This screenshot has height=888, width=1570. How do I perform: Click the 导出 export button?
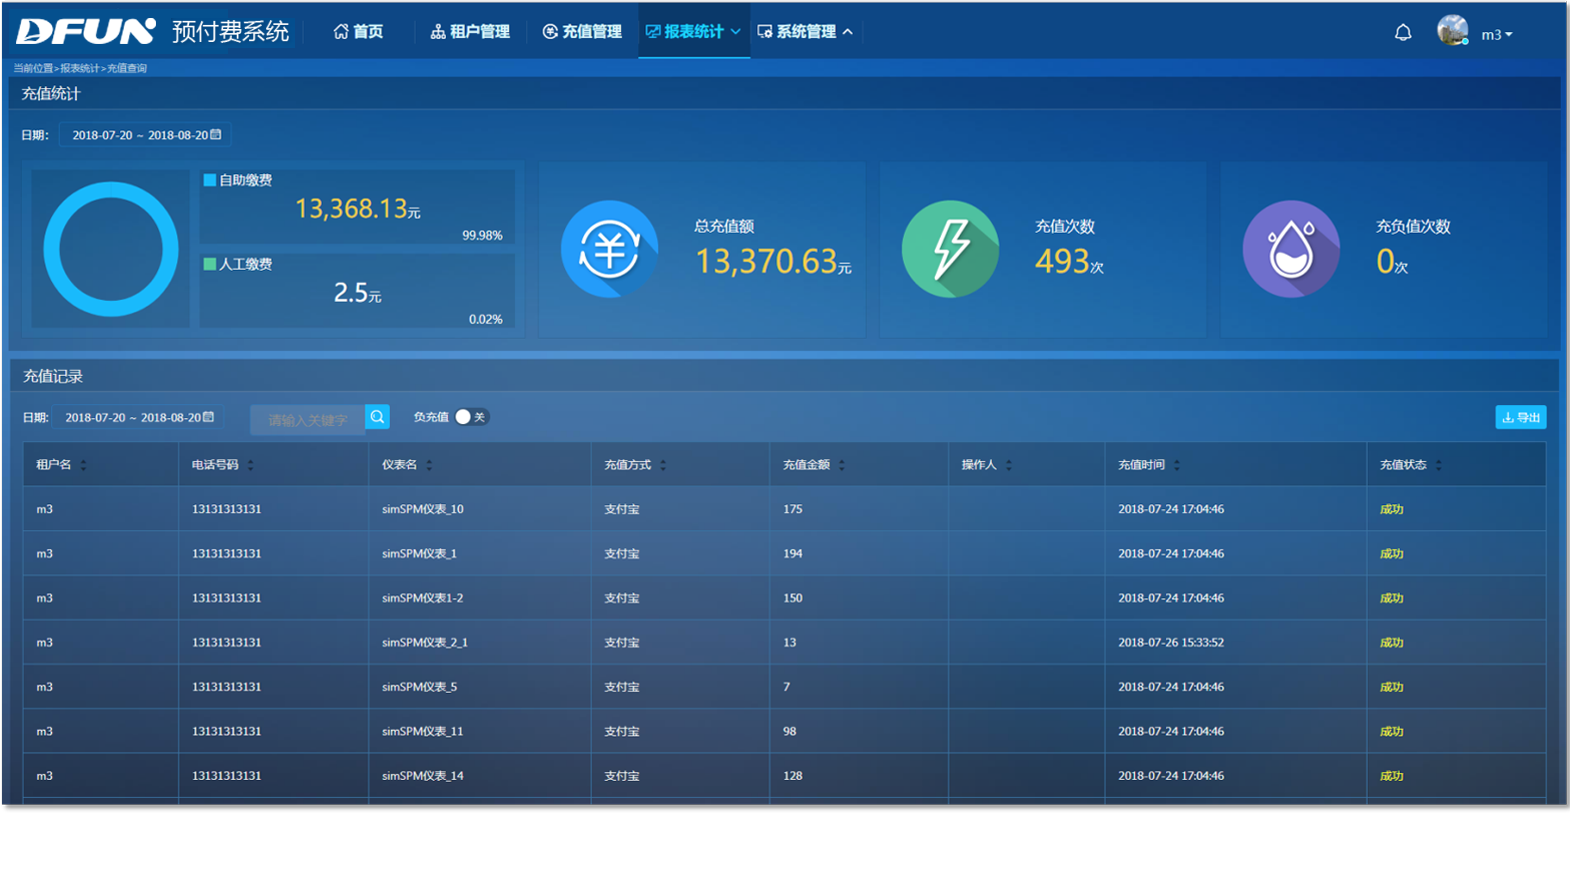click(x=1520, y=417)
